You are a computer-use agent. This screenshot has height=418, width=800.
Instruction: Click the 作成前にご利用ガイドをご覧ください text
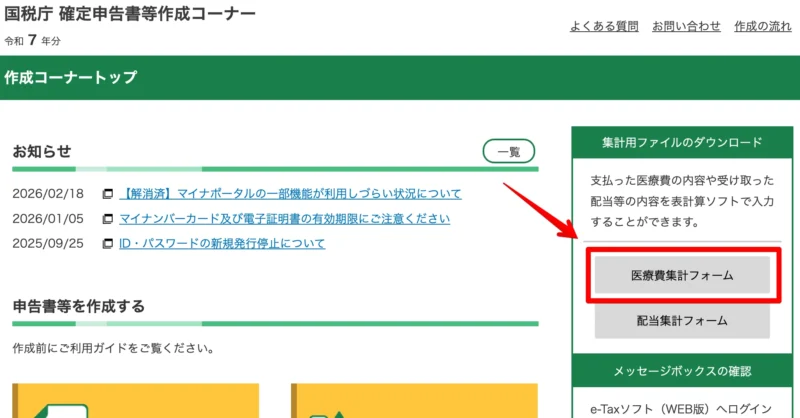[x=113, y=349]
